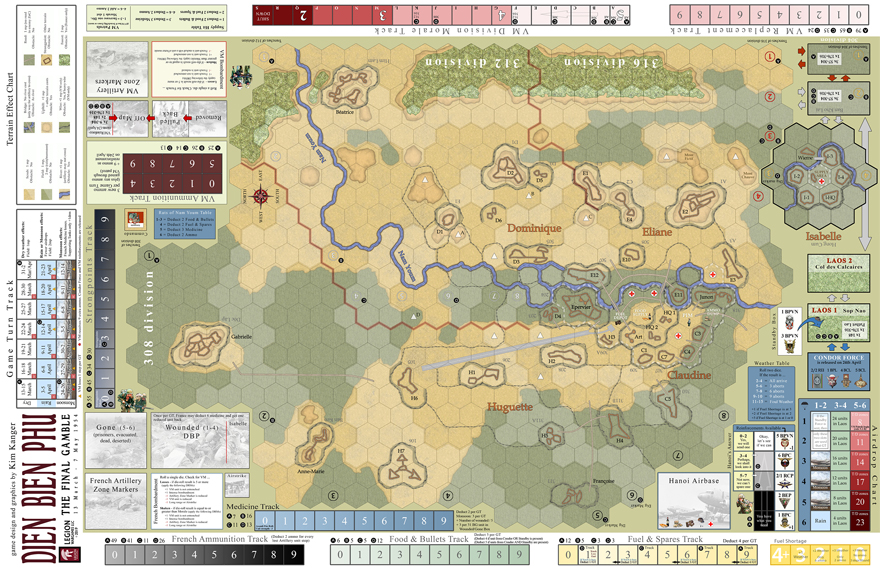Click the Airstrike thumbnail box
This screenshot has height=569, width=880.
(x=237, y=487)
